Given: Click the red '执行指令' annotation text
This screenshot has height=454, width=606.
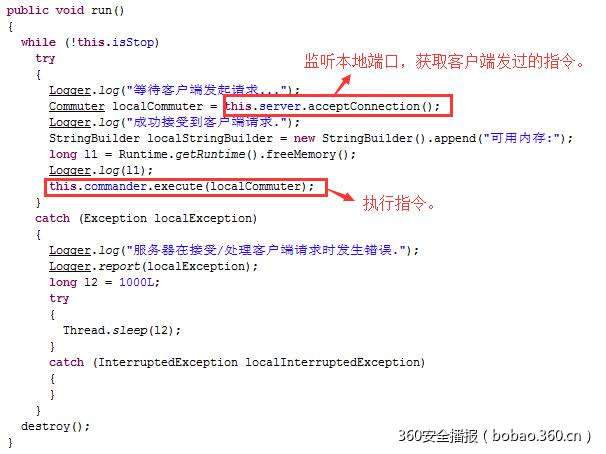Looking at the screenshot, I should click(x=399, y=203).
